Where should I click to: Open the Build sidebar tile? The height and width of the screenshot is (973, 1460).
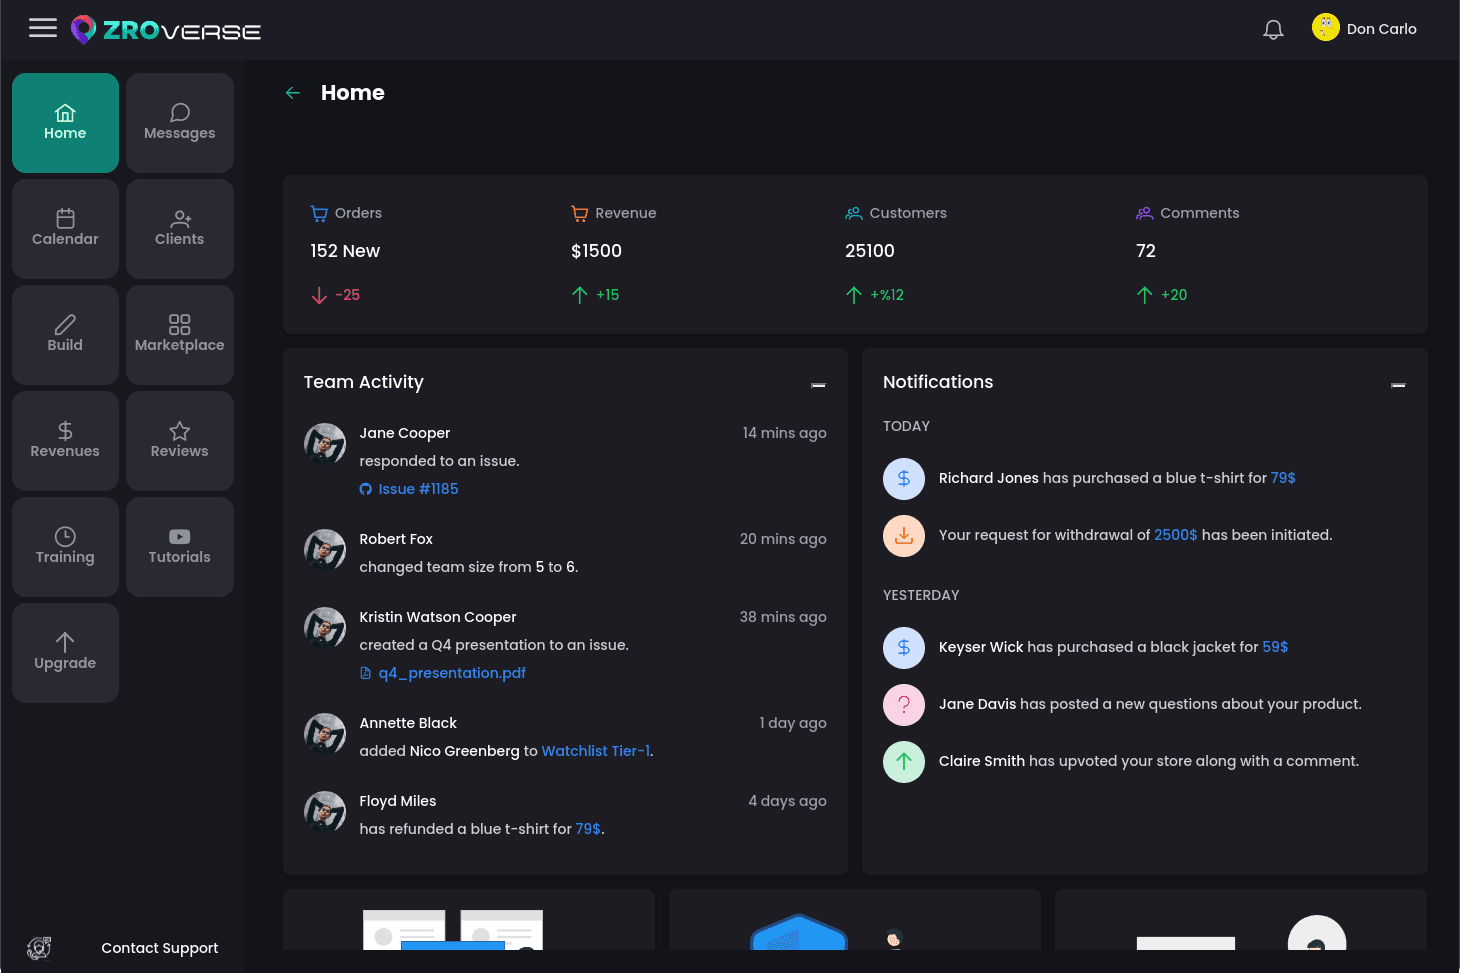(x=65, y=335)
